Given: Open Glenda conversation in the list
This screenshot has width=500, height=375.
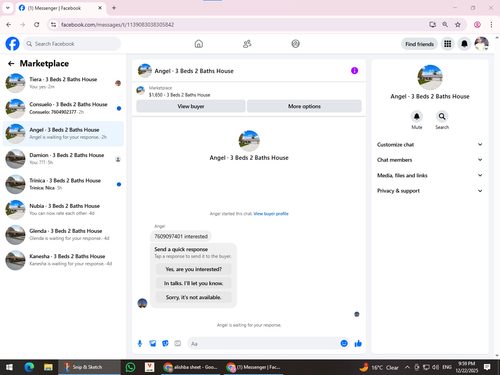Looking at the screenshot, I should (x=63, y=235).
